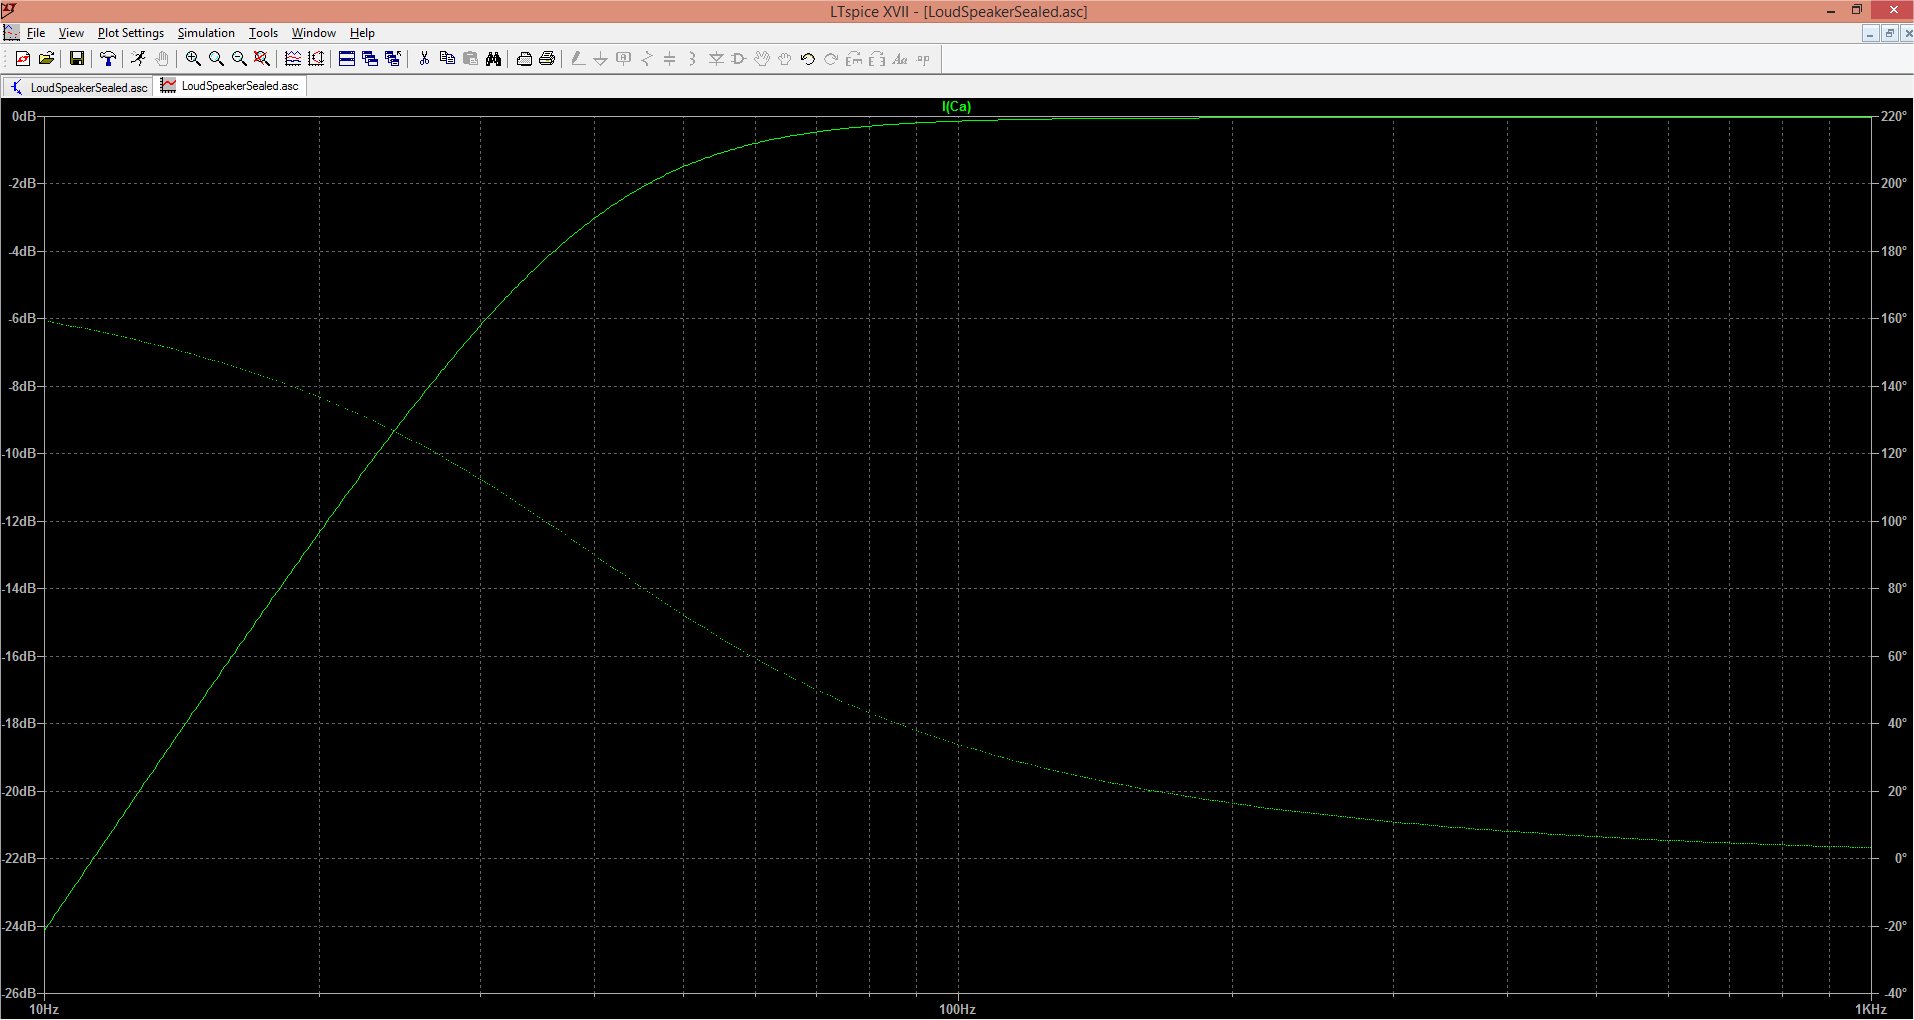Click the 1KHz frequency axis label
This screenshot has width=1914, height=1020.
pos(1871,1009)
